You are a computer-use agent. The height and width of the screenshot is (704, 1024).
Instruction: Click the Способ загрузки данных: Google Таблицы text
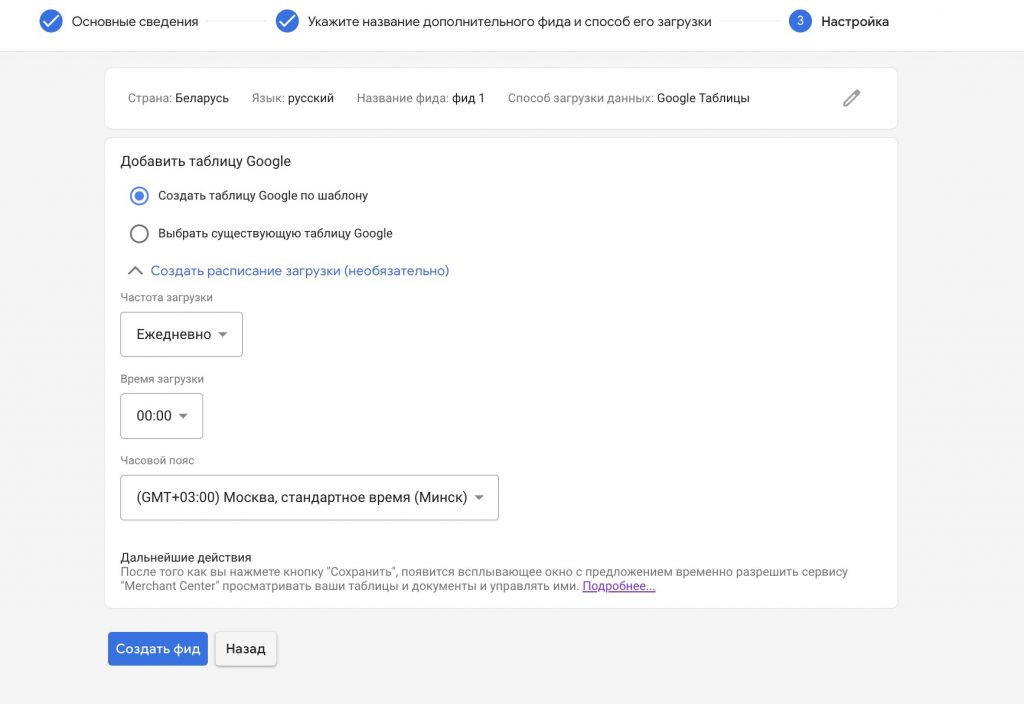coord(629,99)
